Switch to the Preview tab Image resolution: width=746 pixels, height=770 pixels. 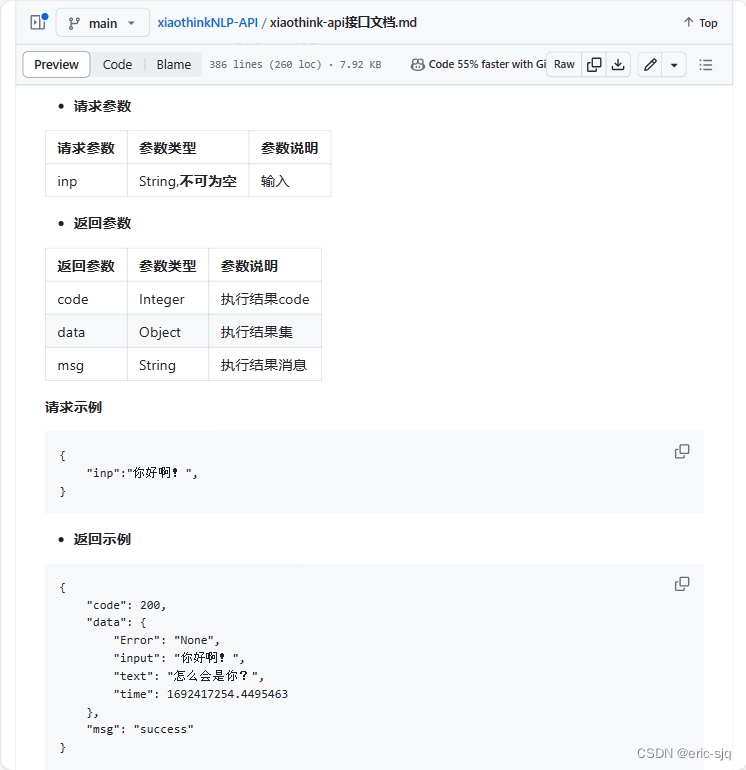(x=56, y=64)
